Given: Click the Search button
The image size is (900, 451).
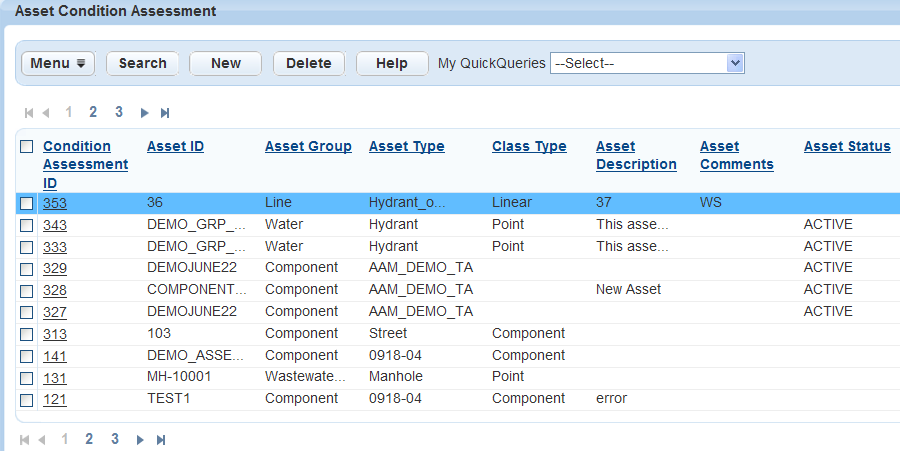Looking at the screenshot, I should point(142,63).
